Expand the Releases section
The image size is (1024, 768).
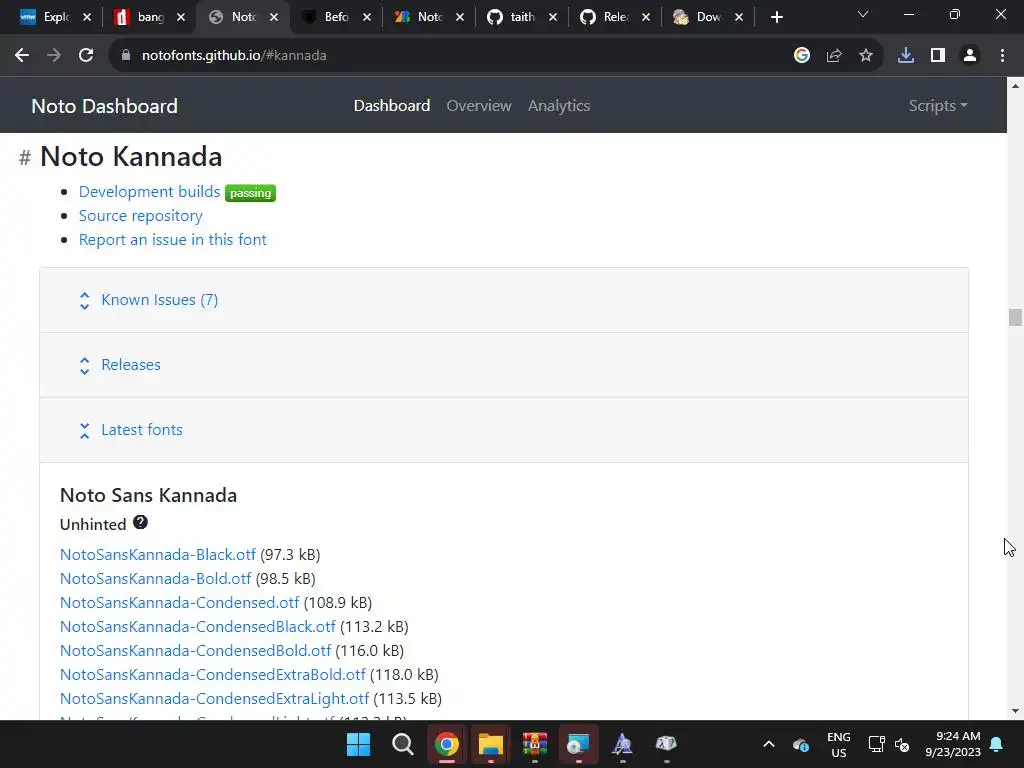click(x=131, y=364)
